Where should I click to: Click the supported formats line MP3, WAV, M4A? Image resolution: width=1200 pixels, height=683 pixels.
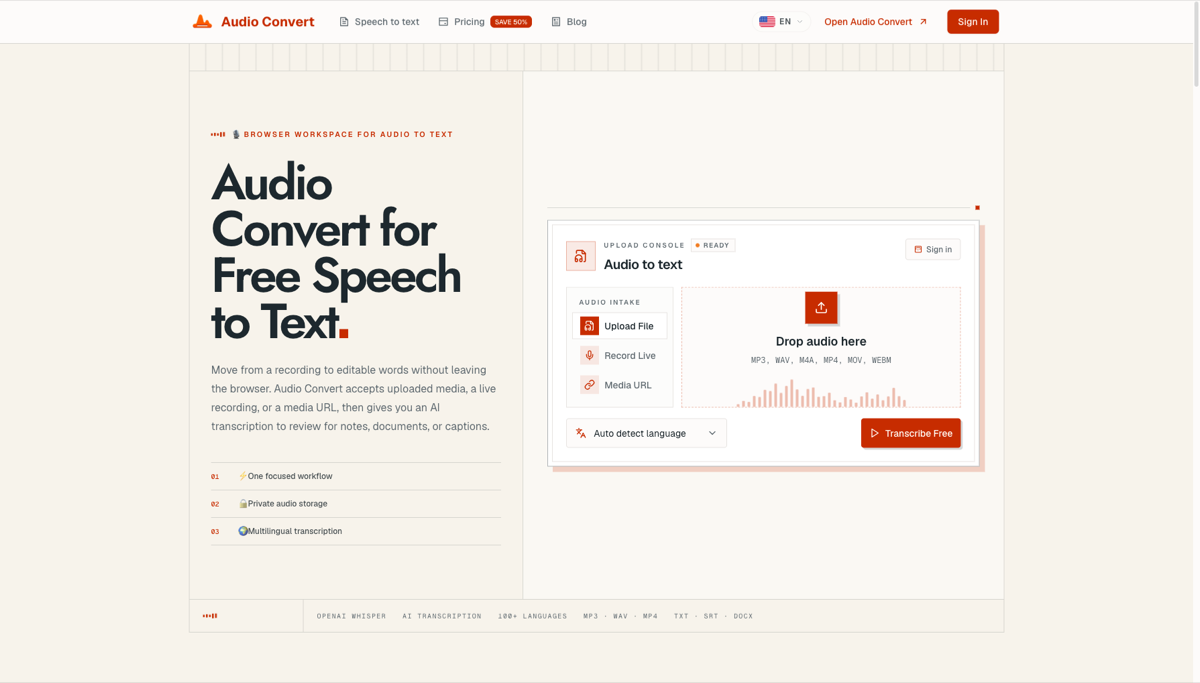click(821, 360)
